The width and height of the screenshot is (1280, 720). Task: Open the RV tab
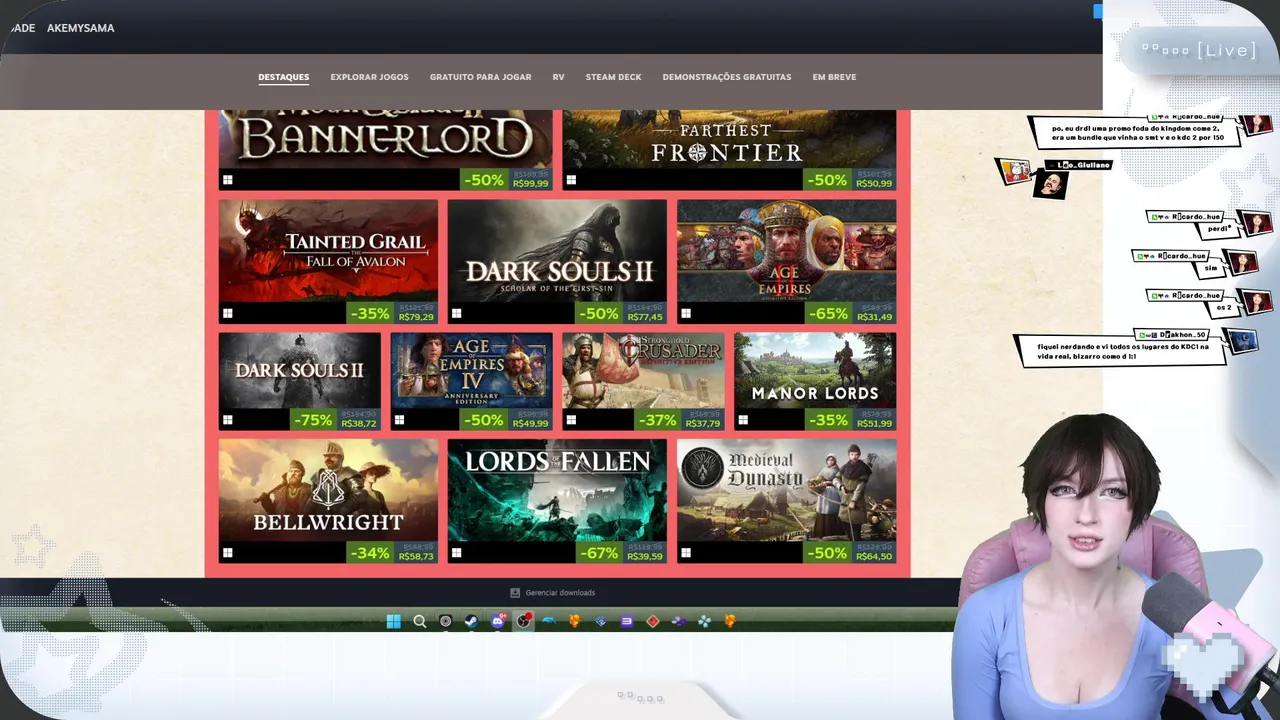pyautogui.click(x=558, y=77)
